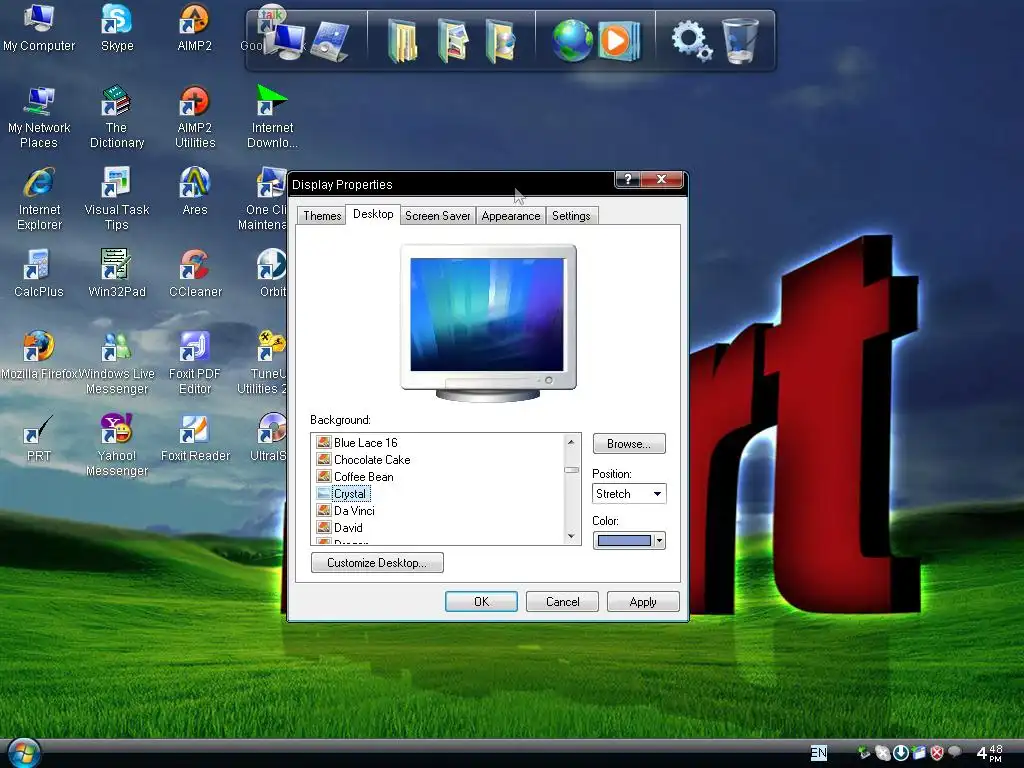Click the taskbar clock showing 4:48 PM
The height and width of the screenshot is (768, 1024).
click(x=989, y=753)
